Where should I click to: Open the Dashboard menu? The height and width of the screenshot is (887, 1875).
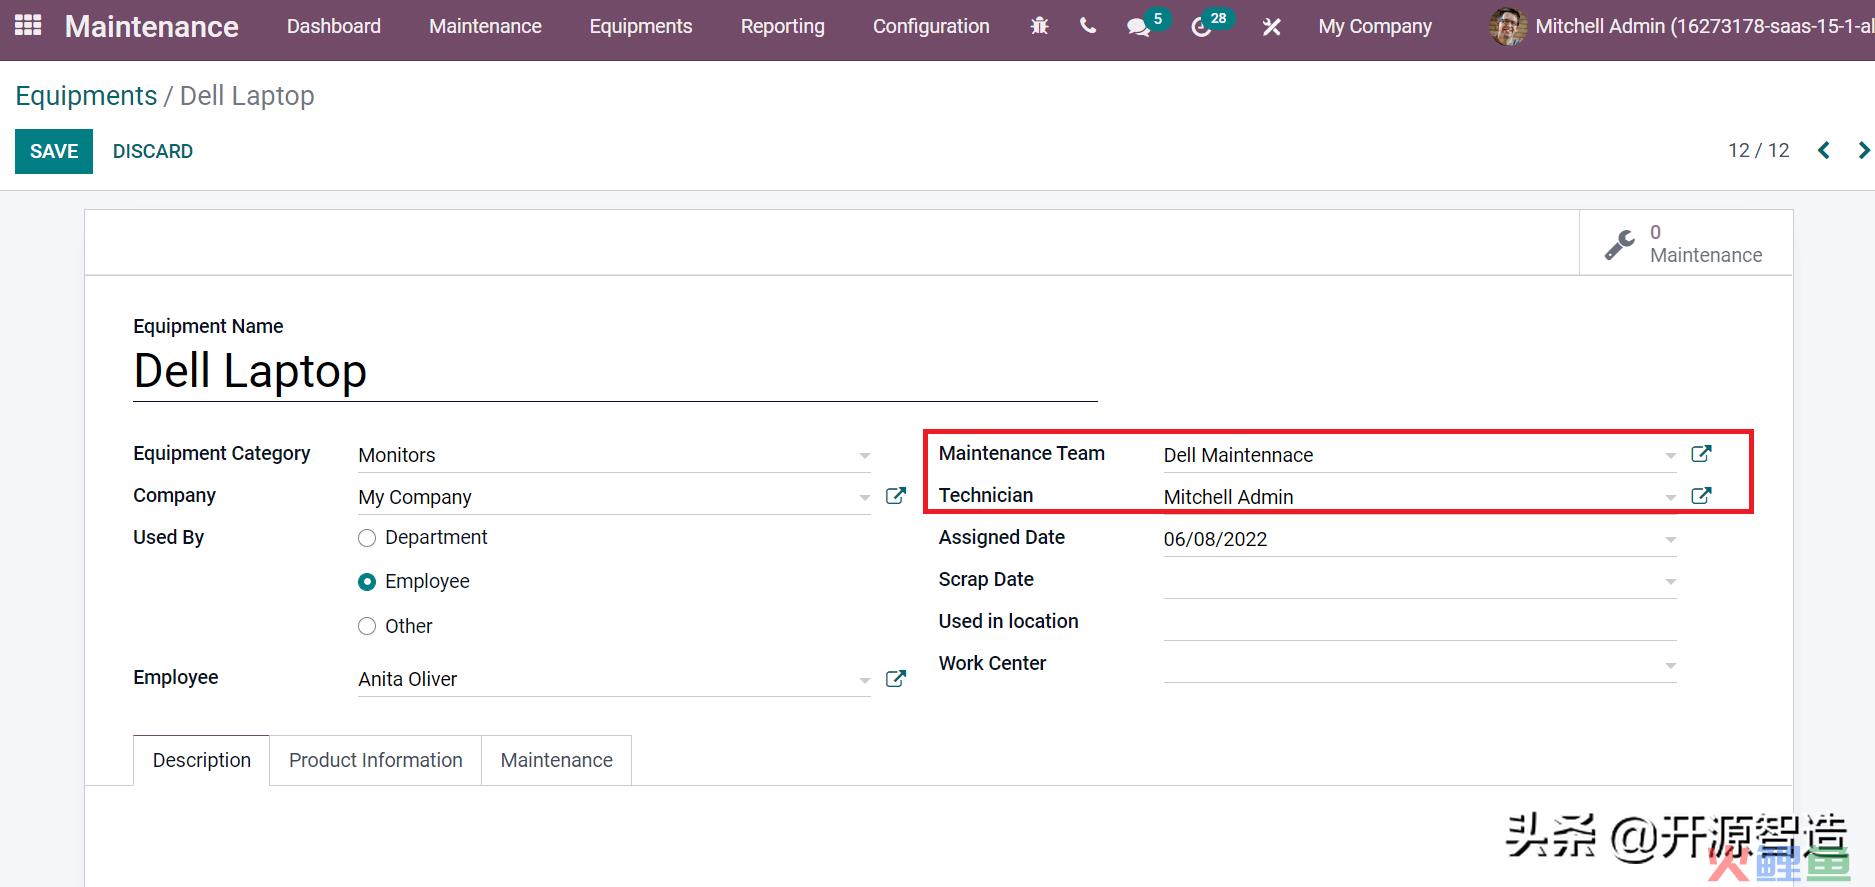click(x=334, y=26)
